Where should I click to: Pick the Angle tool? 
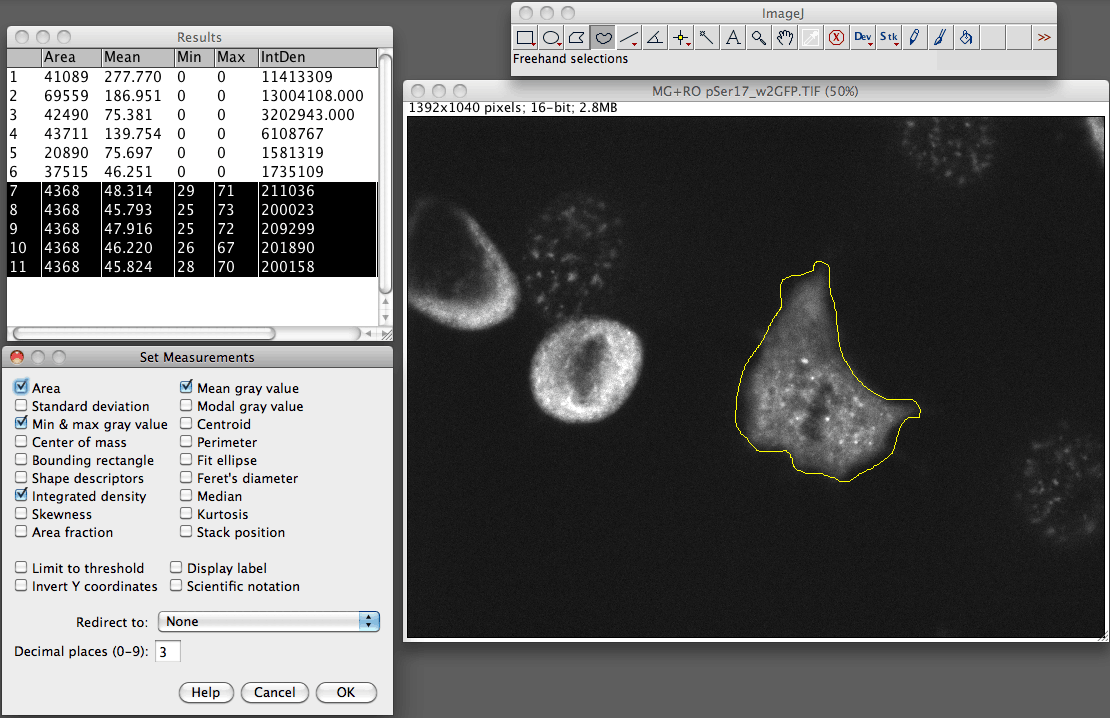pos(655,38)
